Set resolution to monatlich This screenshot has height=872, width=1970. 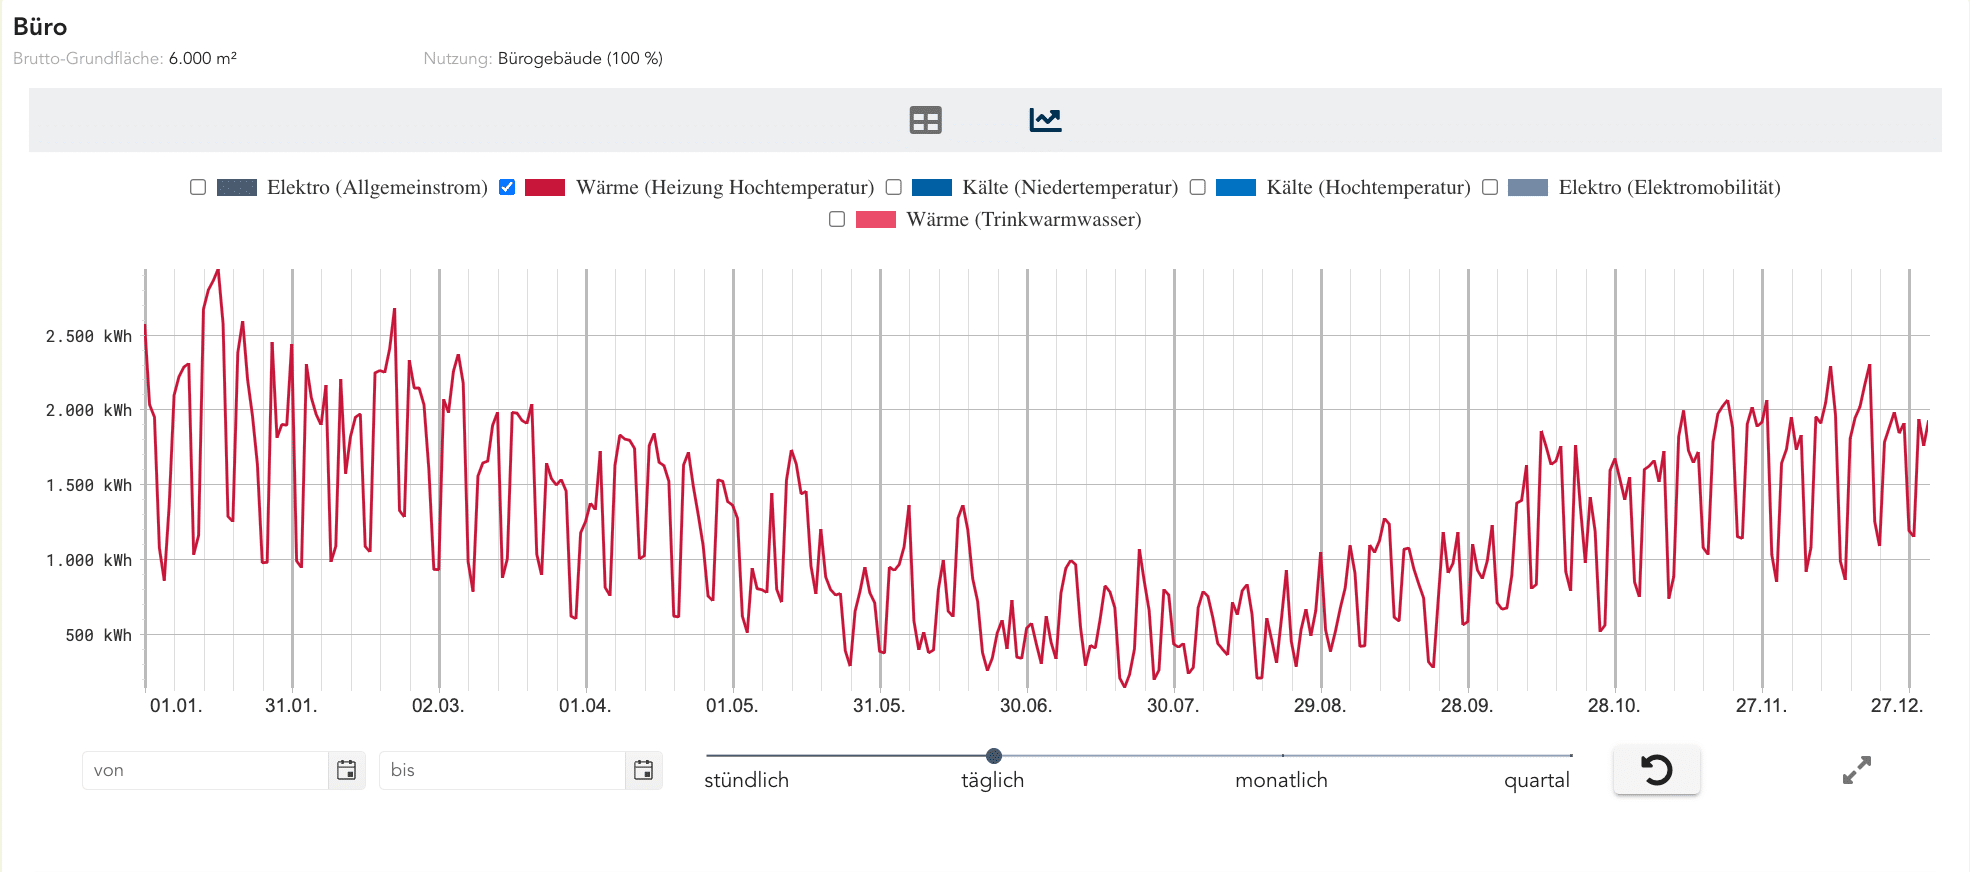1281,780
